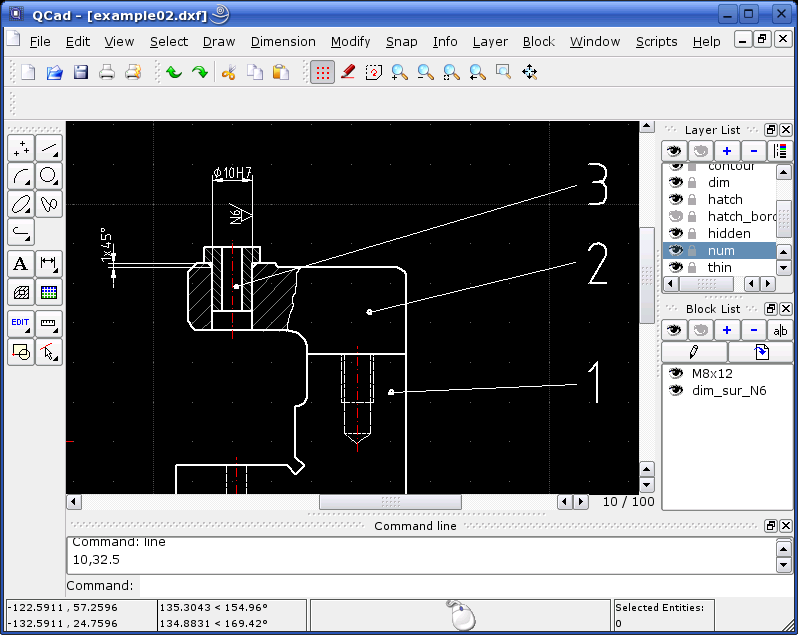Toggle lock on the hatch layer
This screenshot has width=798, height=635.
click(x=692, y=200)
